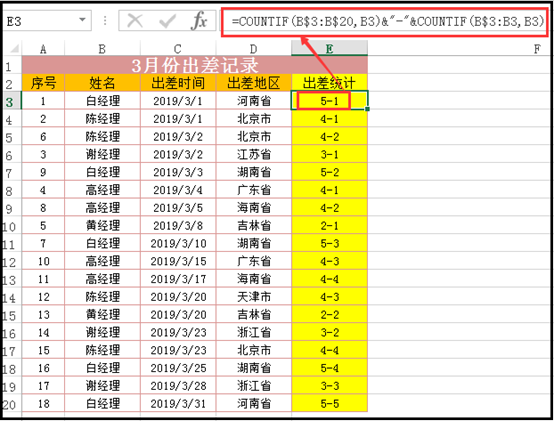Viewport: 554px width, 421px height.
Task: Select the cell showing 5-3
Action: point(329,243)
